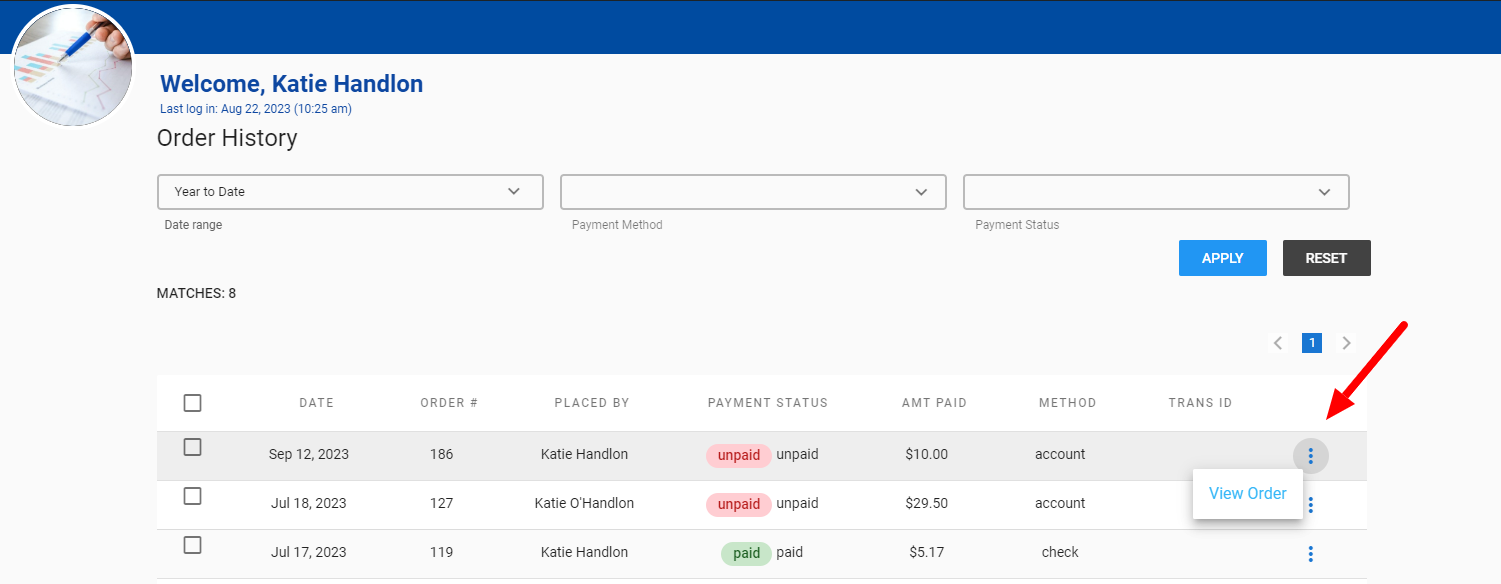Viewport: 1501px width, 584px height.
Task: Click PAYMENT STATUS column header
Action: (x=768, y=403)
